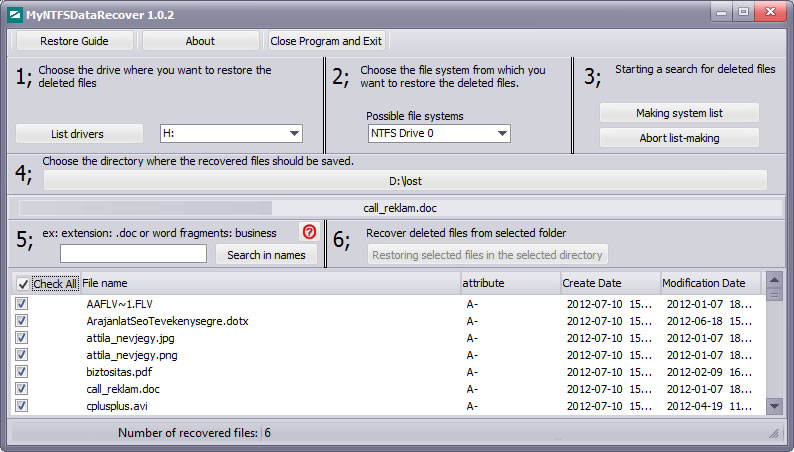Start Making system list

[679, 113]
